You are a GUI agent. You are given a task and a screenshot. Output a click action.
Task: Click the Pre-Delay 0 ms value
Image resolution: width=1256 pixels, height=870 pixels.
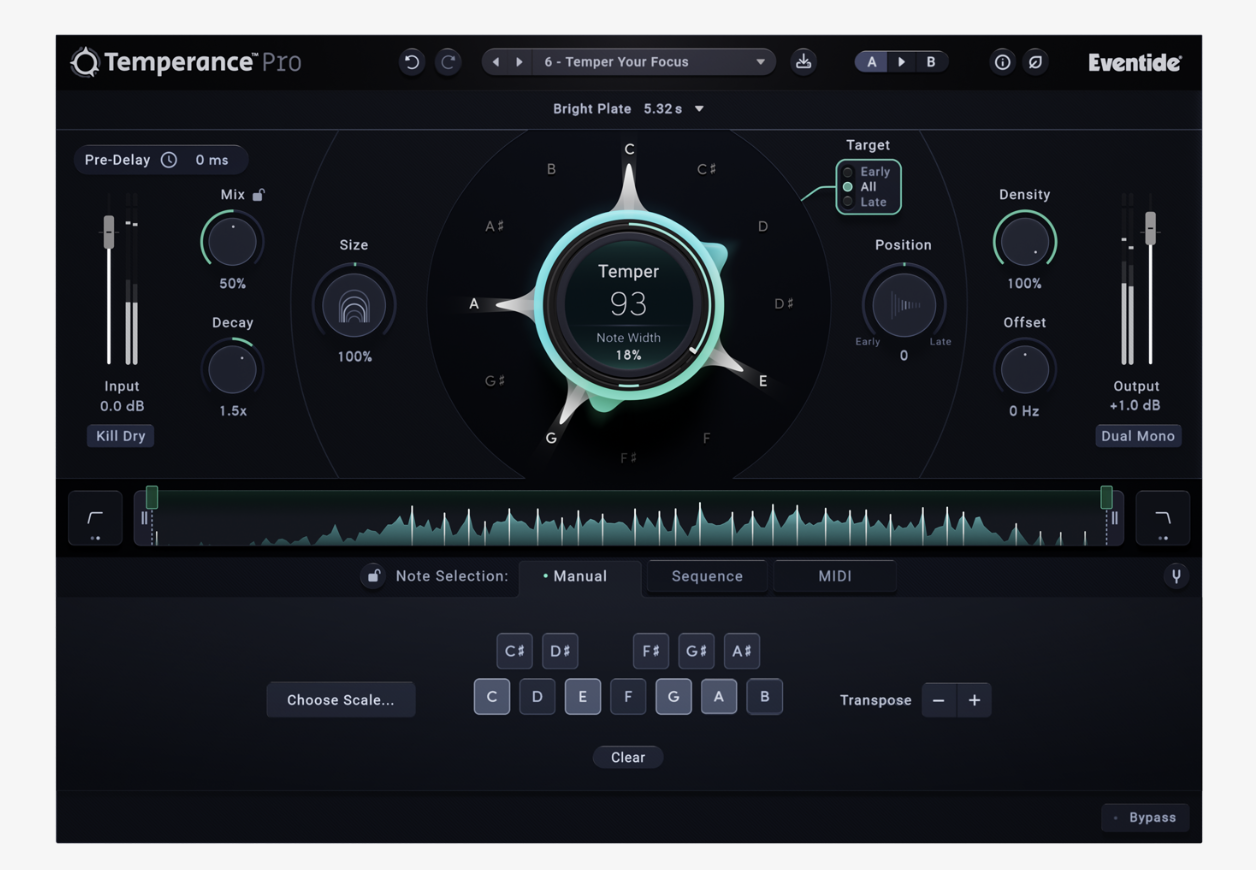(x=212, y=160)
